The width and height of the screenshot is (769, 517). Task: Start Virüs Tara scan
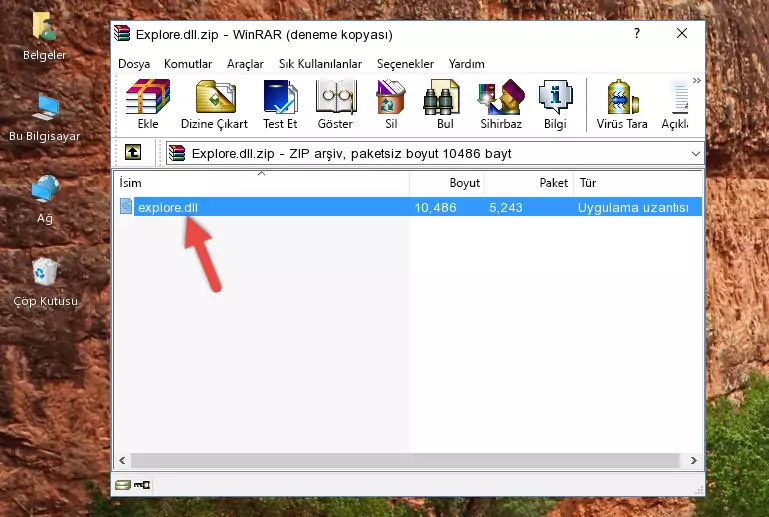pos(622,104)
